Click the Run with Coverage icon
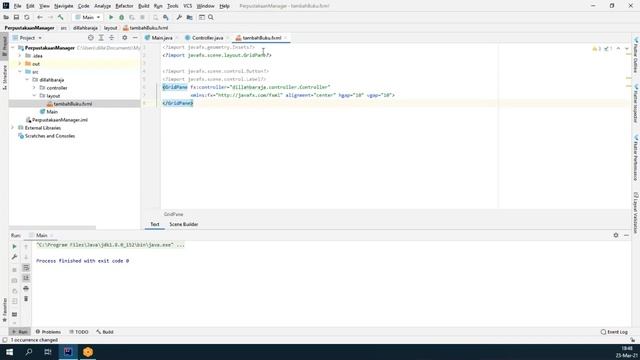 tap(132, 17)
